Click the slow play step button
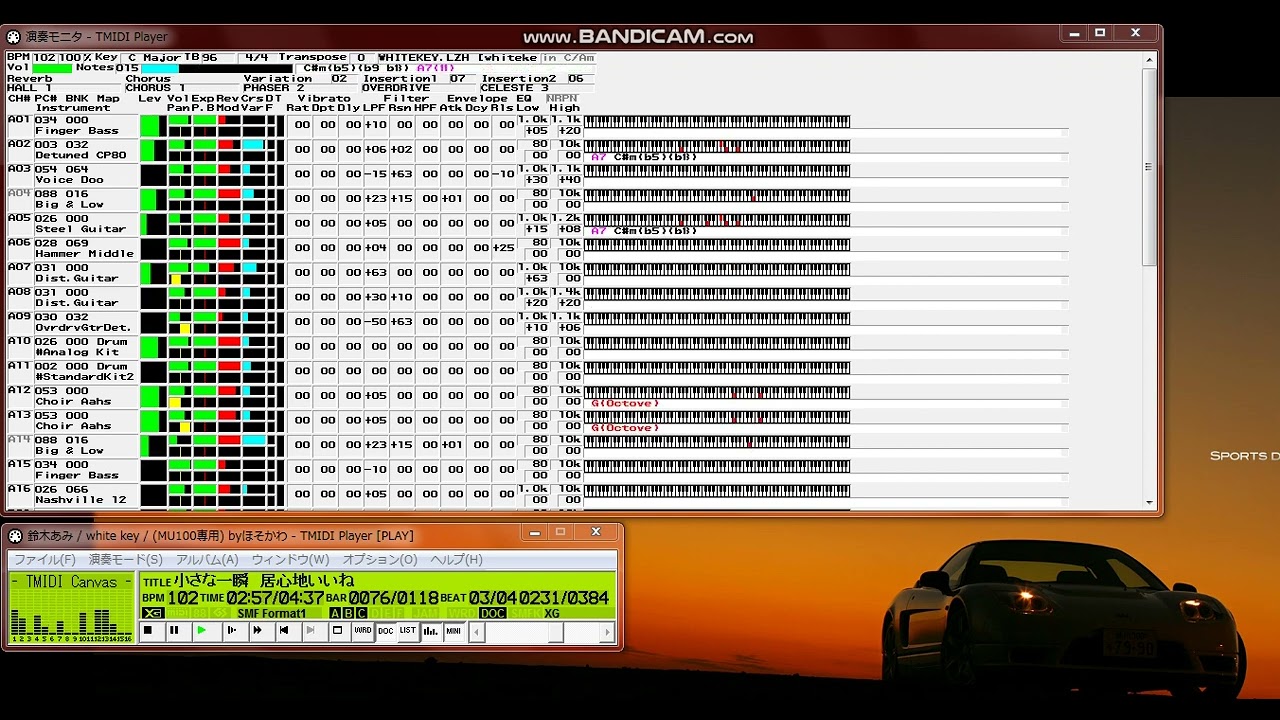Image resolution: width=1280 pixels, height=720 pixels. (230, 631)
